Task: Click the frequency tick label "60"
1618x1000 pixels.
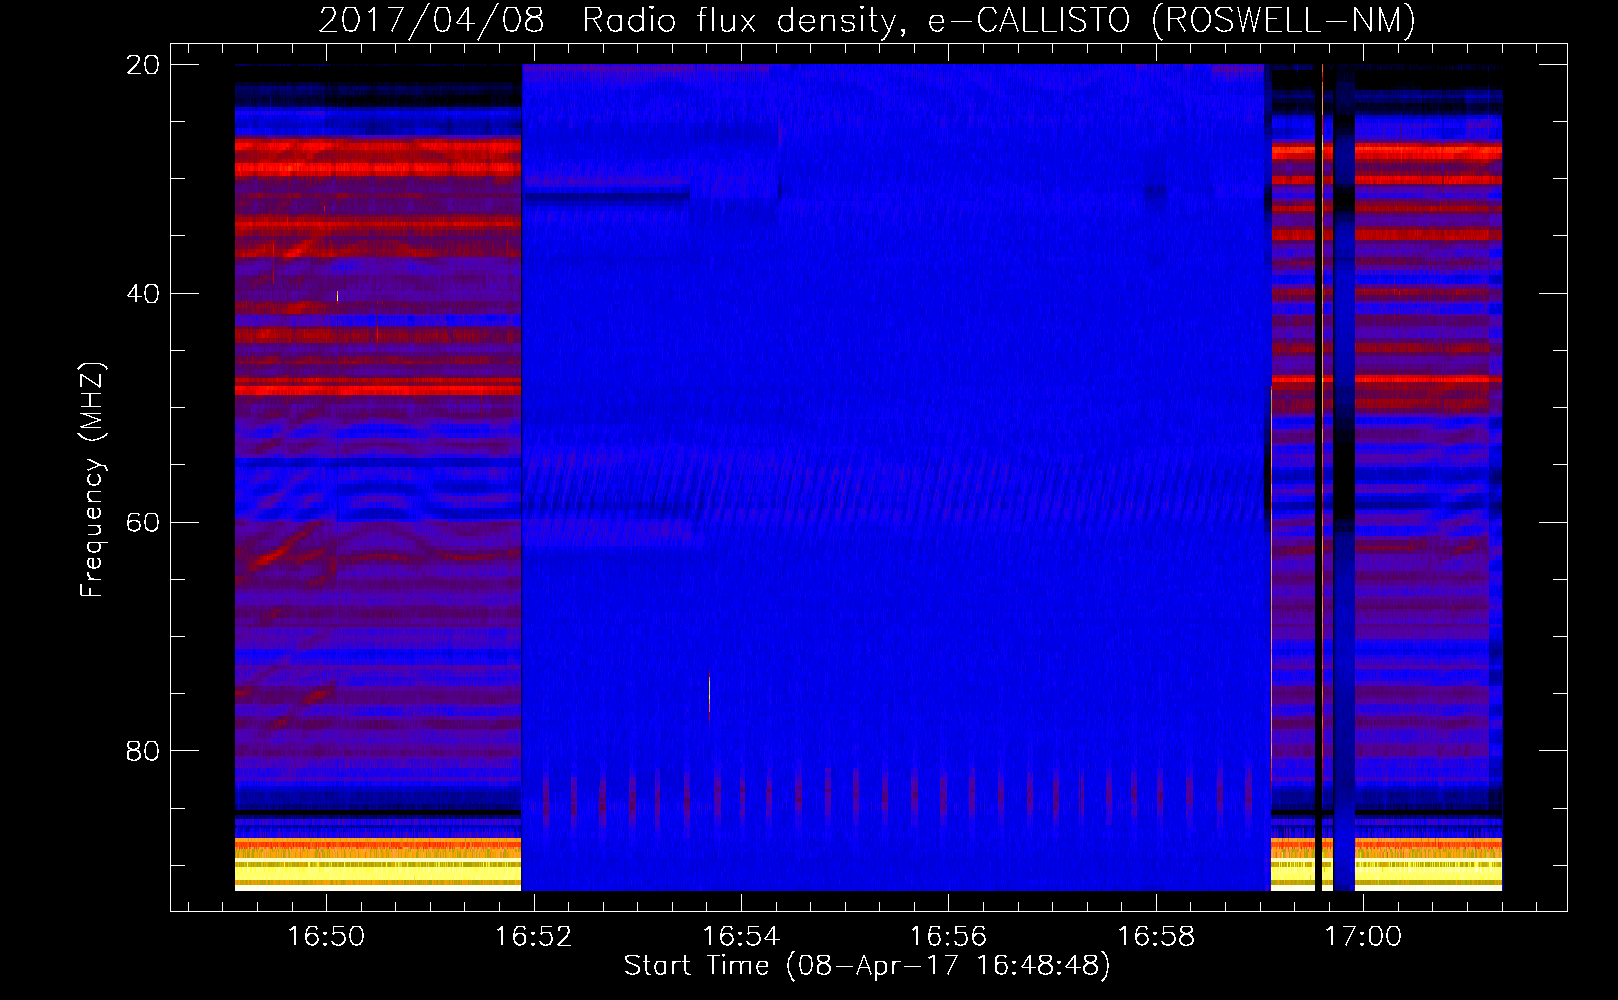Action: (x=143, y=522)
